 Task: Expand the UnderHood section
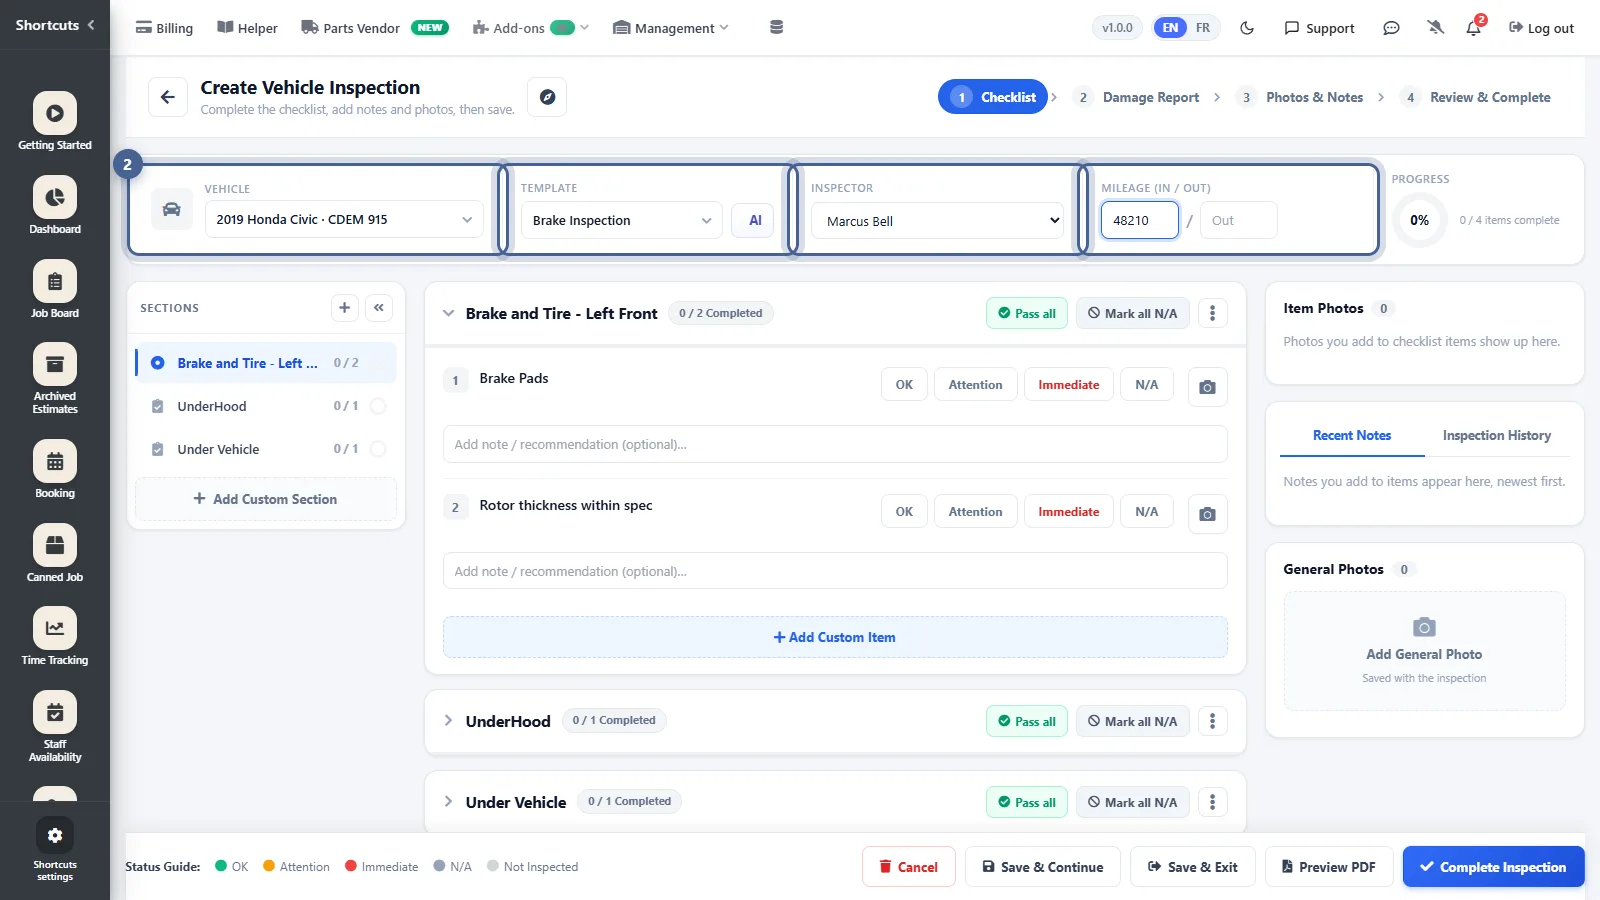tap(448, 721)
